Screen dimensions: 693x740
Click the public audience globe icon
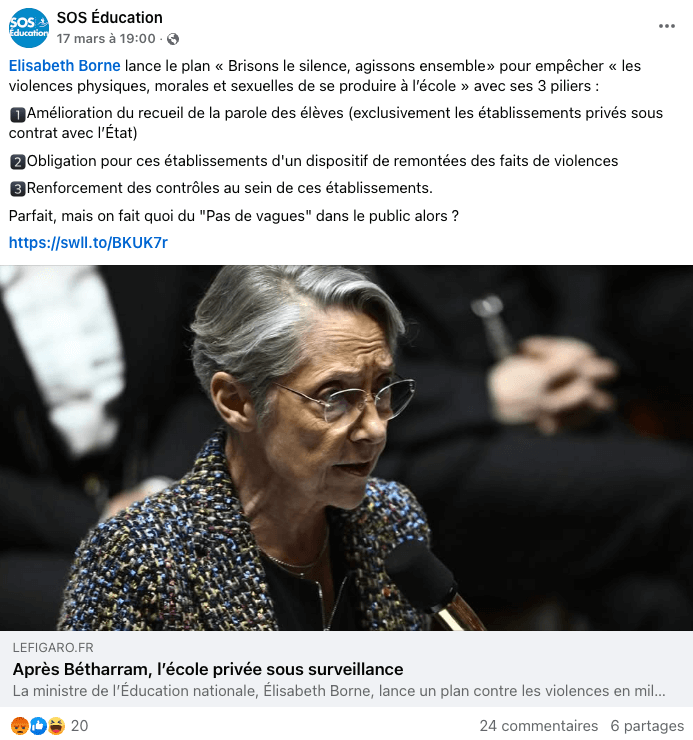point(173,39)
